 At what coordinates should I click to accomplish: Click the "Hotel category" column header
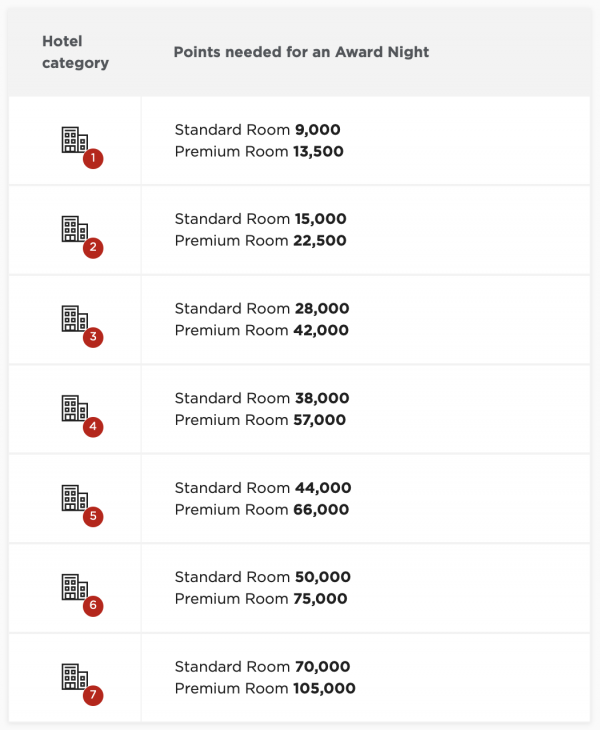75,52
